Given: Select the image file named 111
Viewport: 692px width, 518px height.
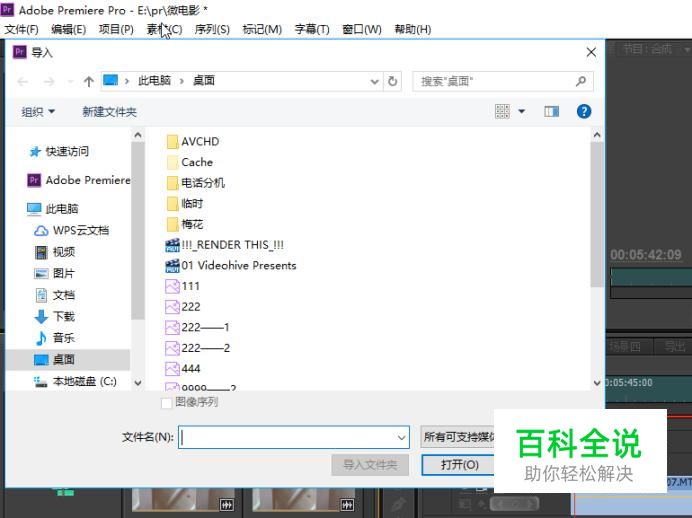Looking at the screenshot, I should coord(182,286).
